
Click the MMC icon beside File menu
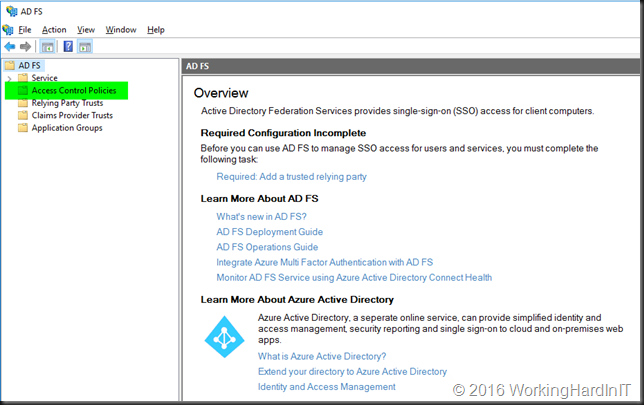coord(8,30)
